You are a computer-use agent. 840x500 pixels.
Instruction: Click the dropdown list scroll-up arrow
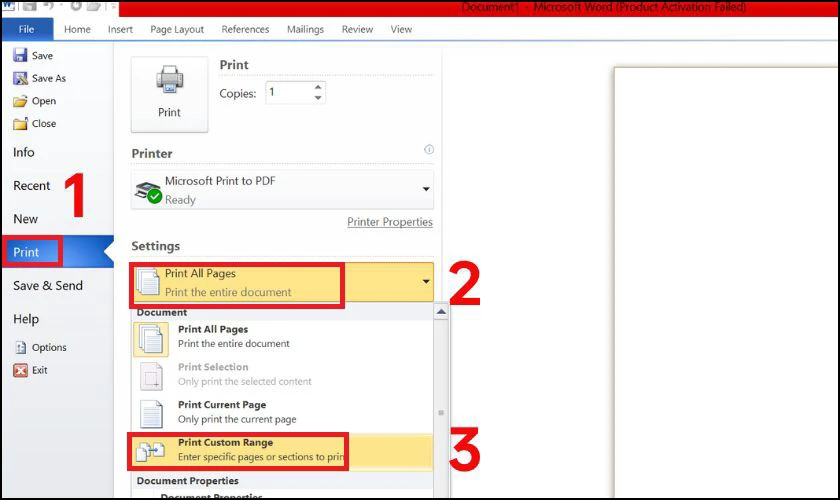click(441, 312)
